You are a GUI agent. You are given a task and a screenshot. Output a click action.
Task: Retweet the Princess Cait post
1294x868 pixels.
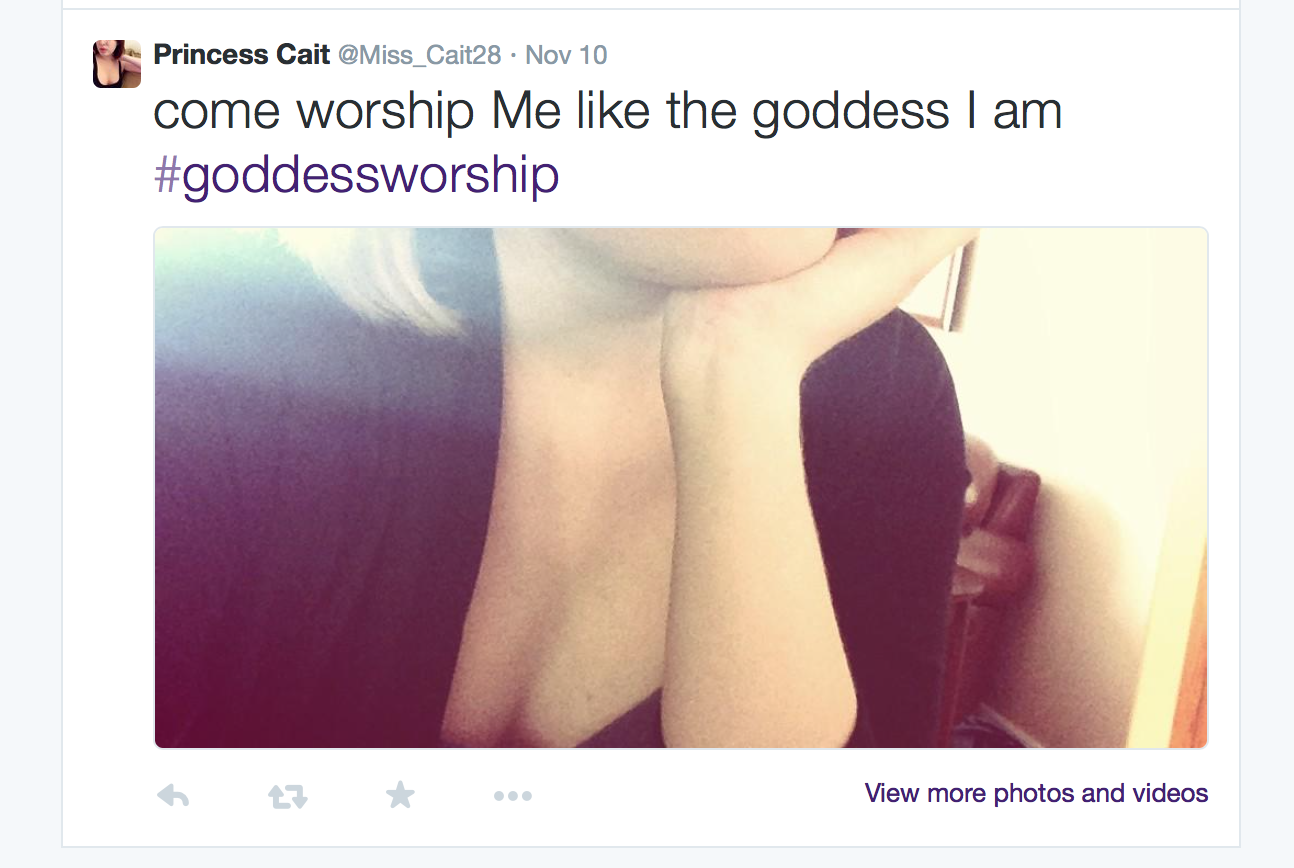click(288, 796)
